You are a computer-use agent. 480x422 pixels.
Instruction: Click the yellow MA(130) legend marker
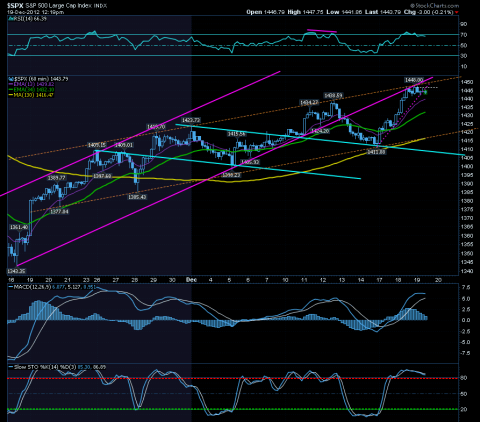(10, 95)
